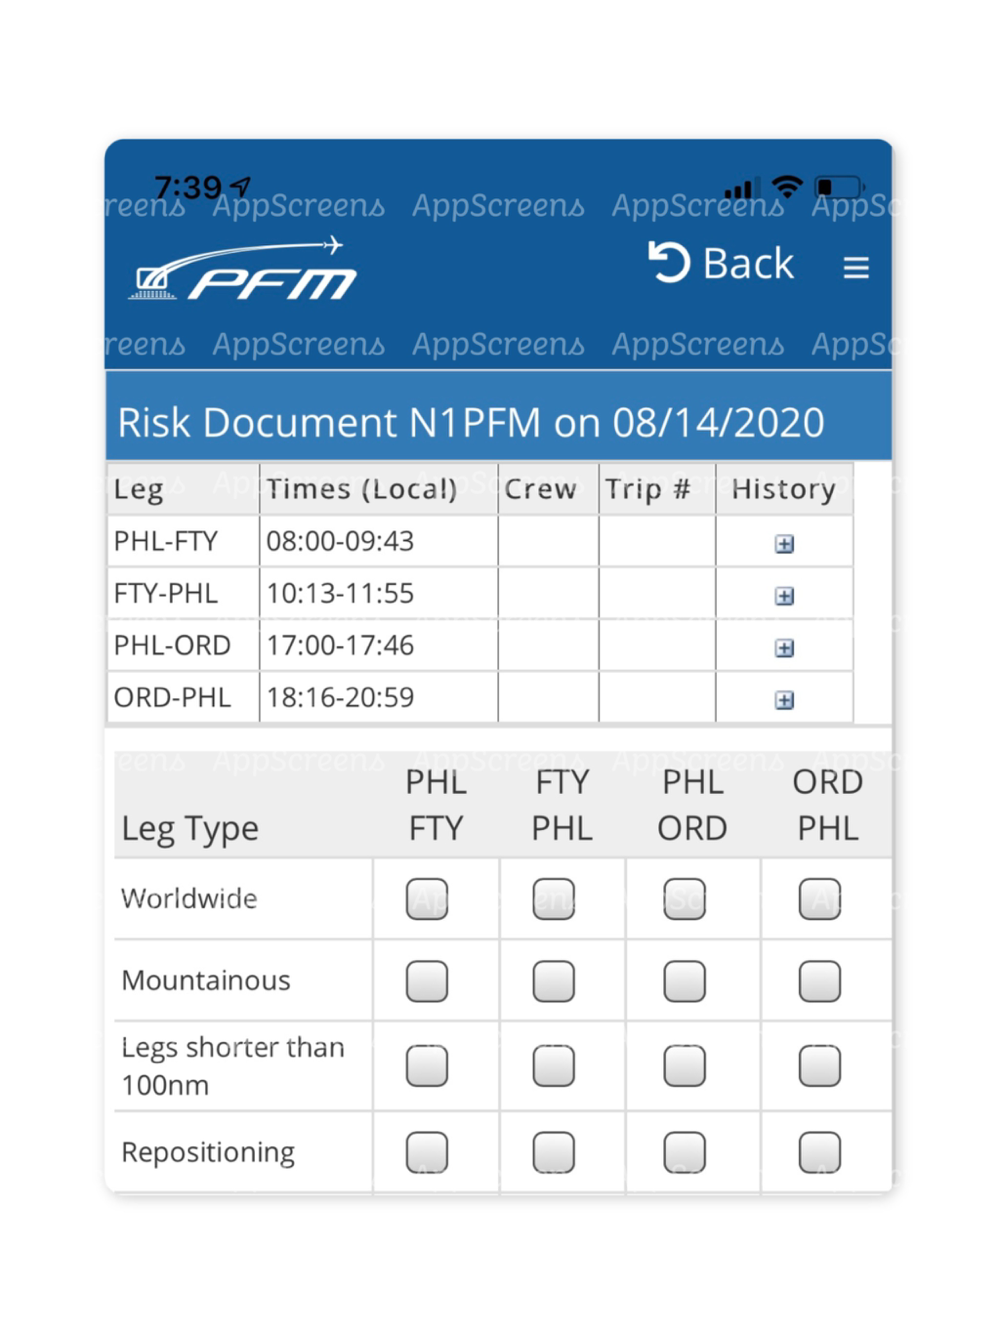Tap the 7:39 clock in status bar
This screenshot has height=1334, width=1000.
coord(188,187)
